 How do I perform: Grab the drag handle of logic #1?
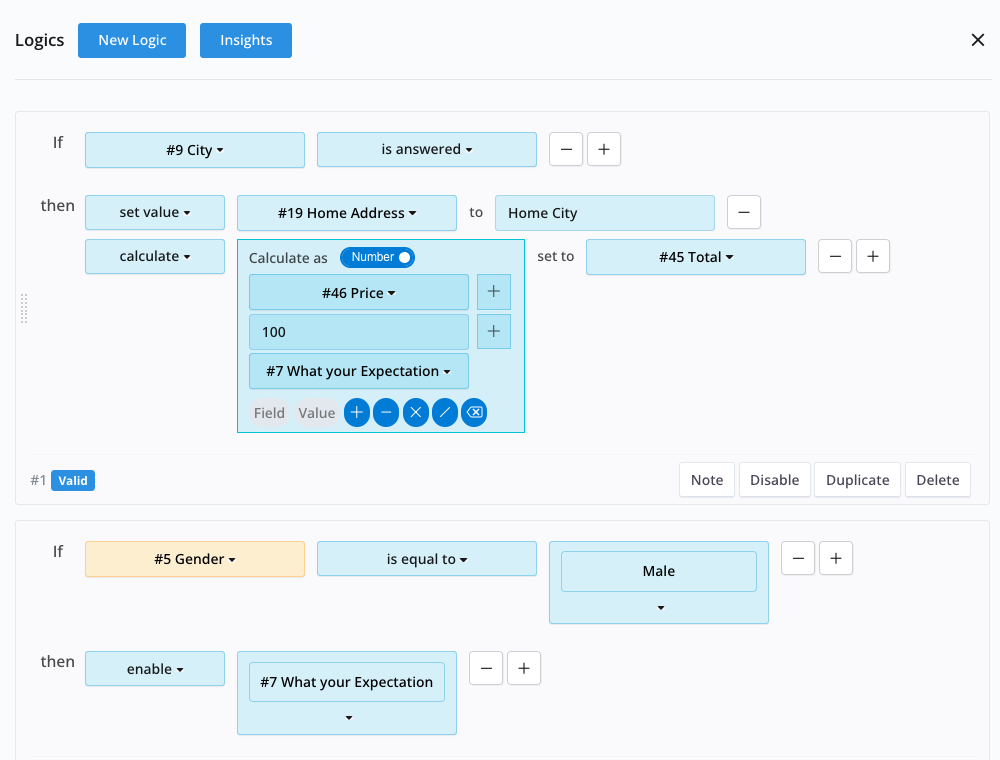point(24,309)
